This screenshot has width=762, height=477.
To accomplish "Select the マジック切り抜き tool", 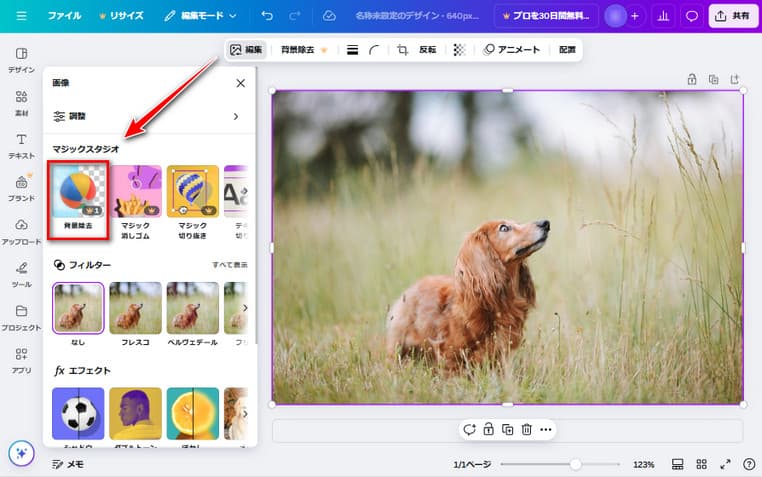I will click(x=193, y=203).
